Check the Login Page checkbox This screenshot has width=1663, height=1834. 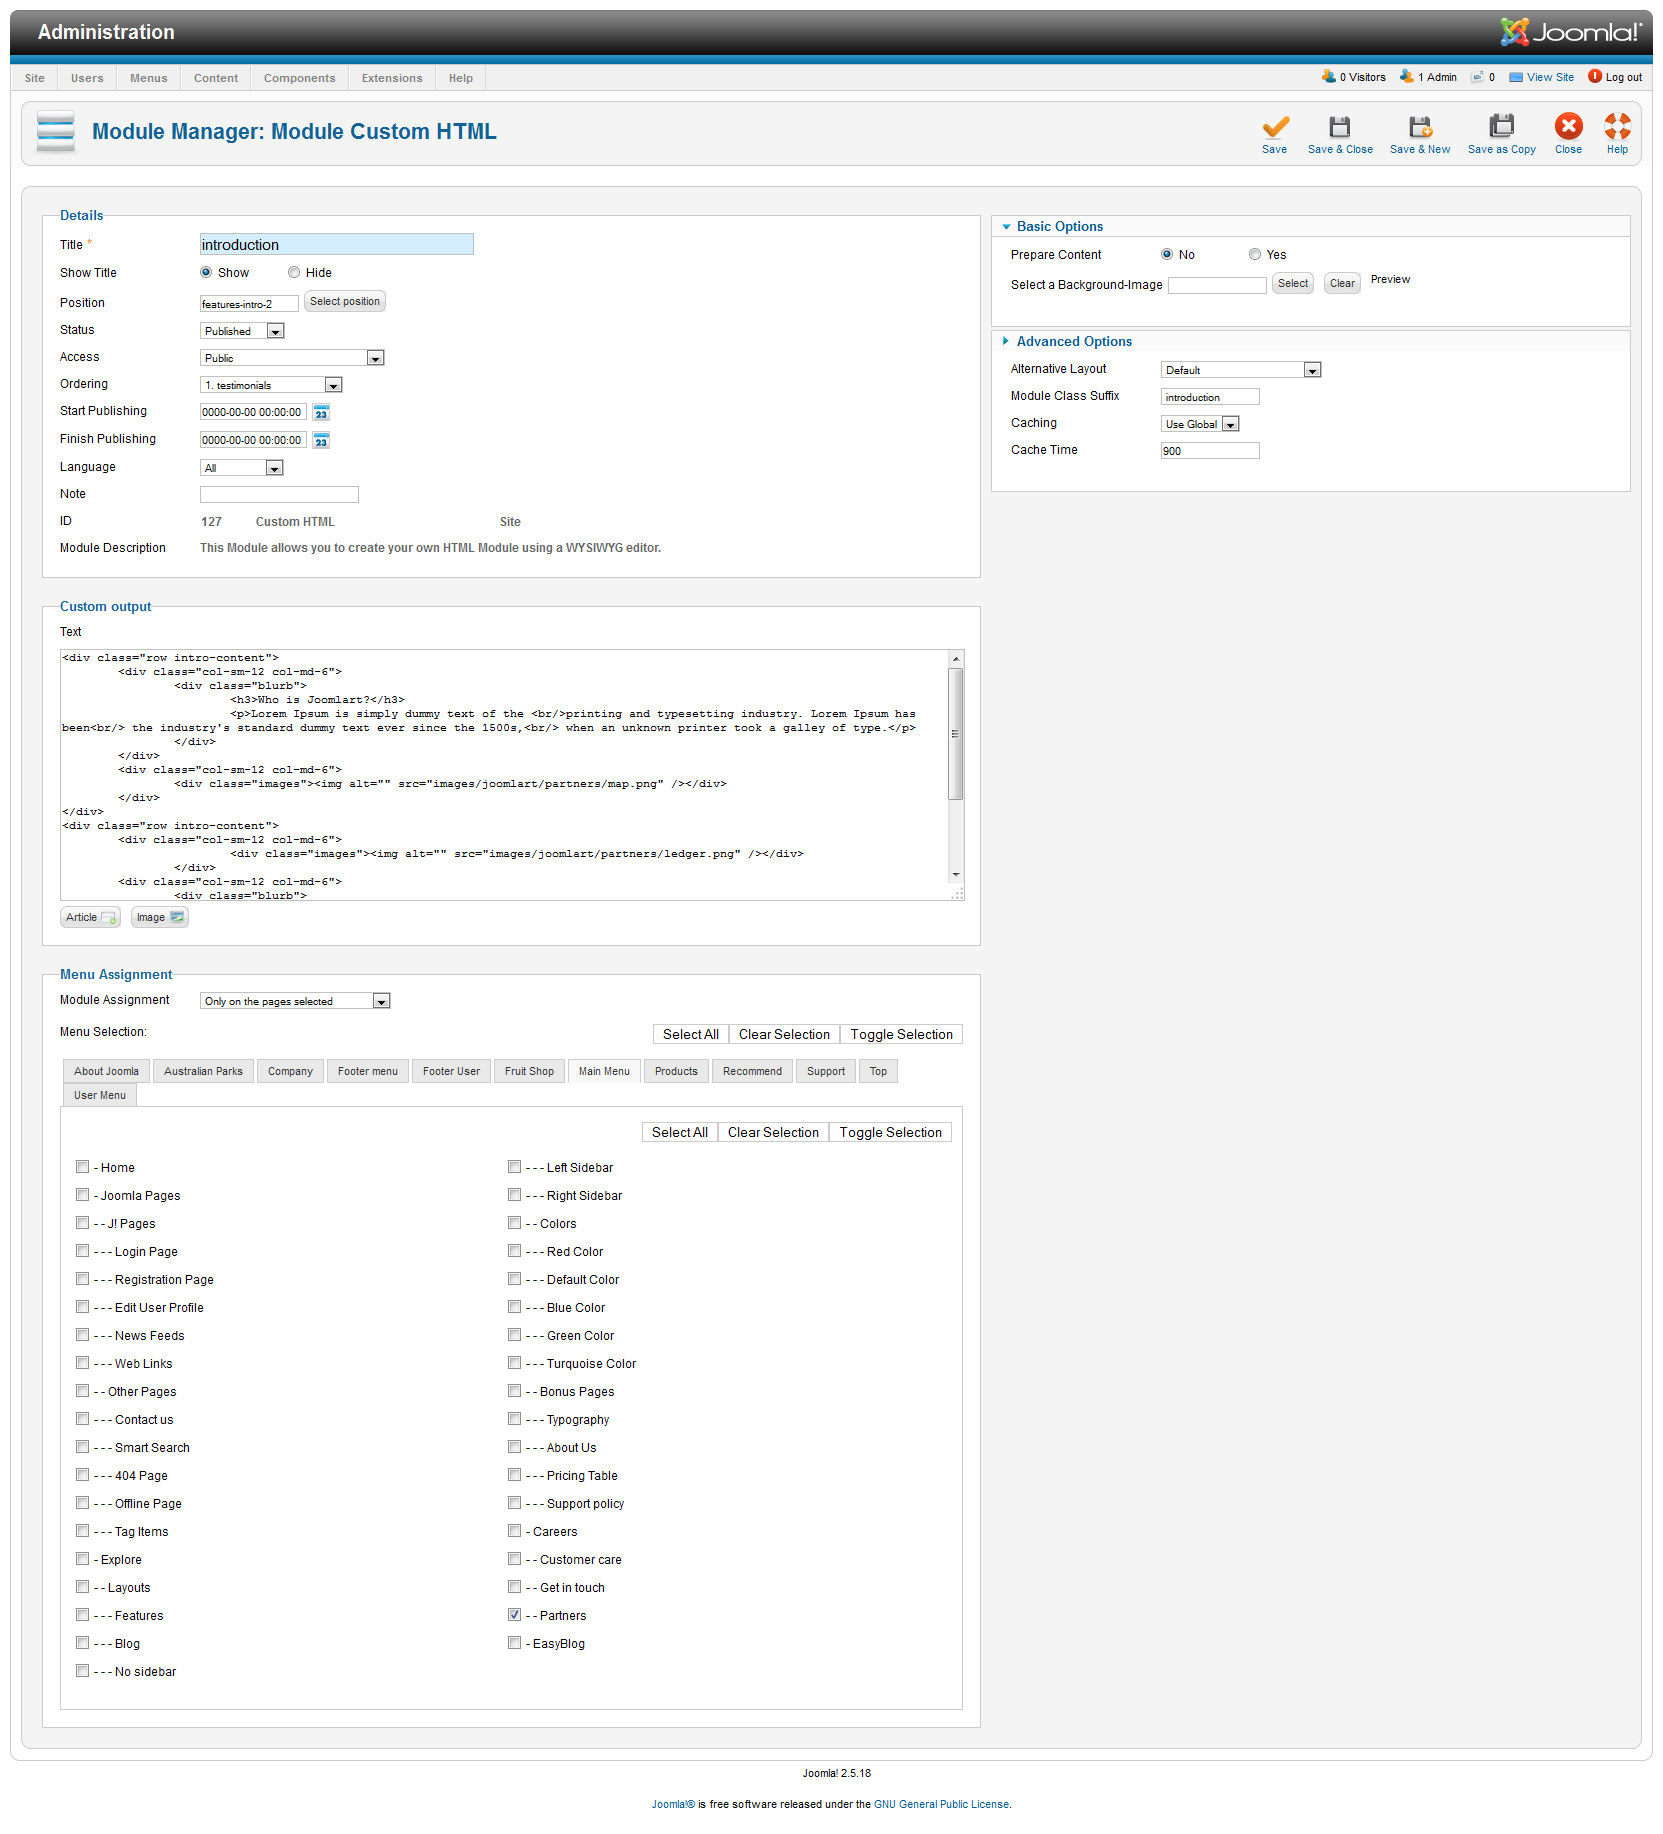83,1250
